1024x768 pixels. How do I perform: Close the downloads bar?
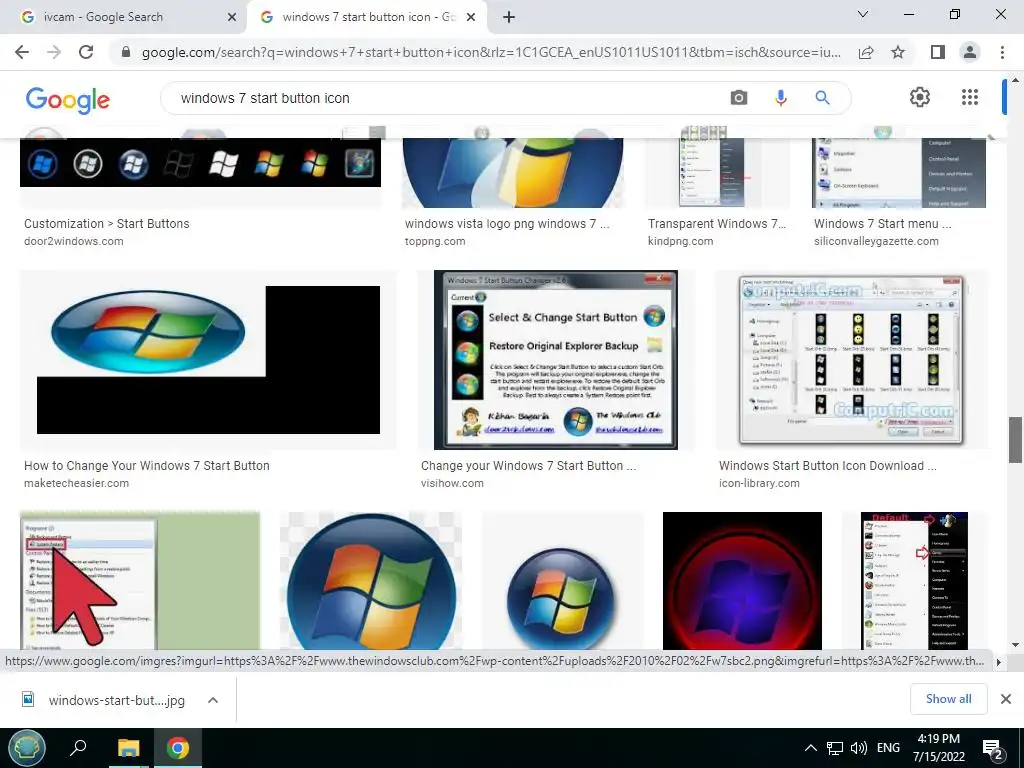(x=1006, y=699)
